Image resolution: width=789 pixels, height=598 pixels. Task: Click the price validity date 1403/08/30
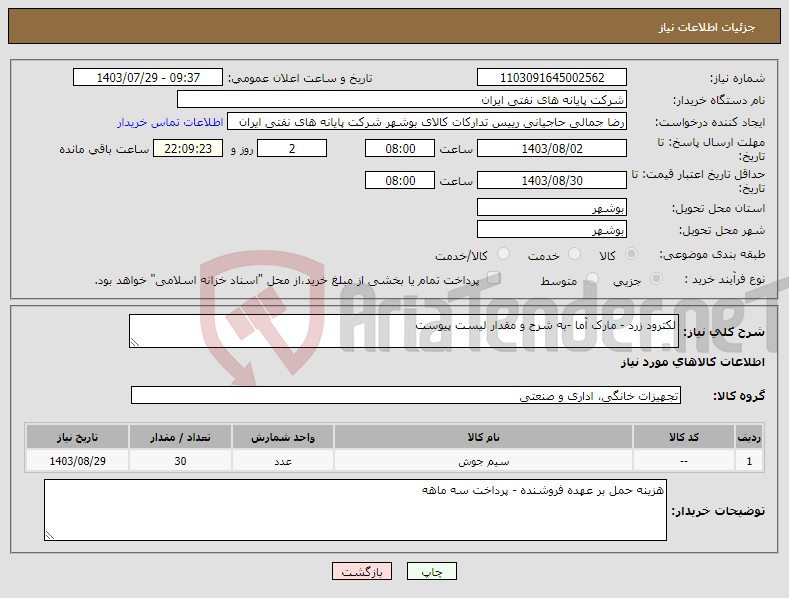551,180
